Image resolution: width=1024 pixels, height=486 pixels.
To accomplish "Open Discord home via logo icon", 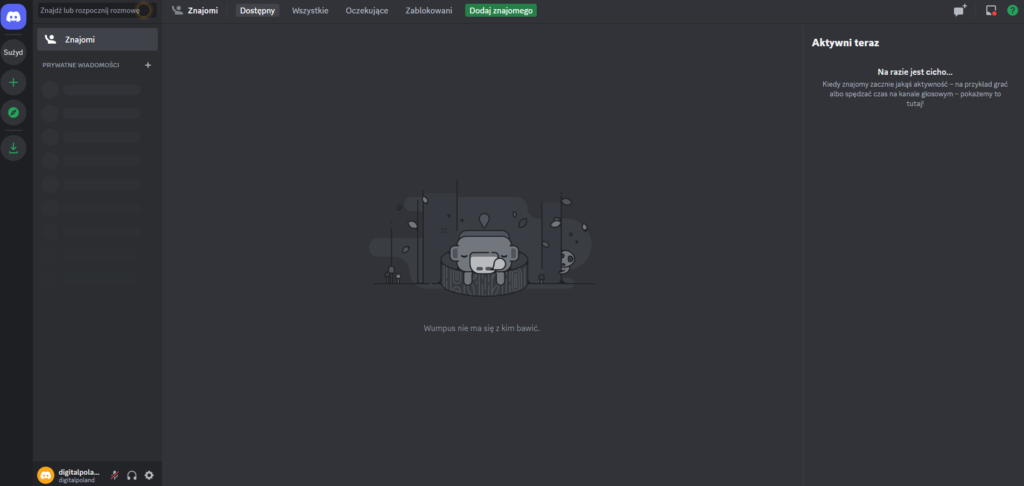I will point(13,17).
